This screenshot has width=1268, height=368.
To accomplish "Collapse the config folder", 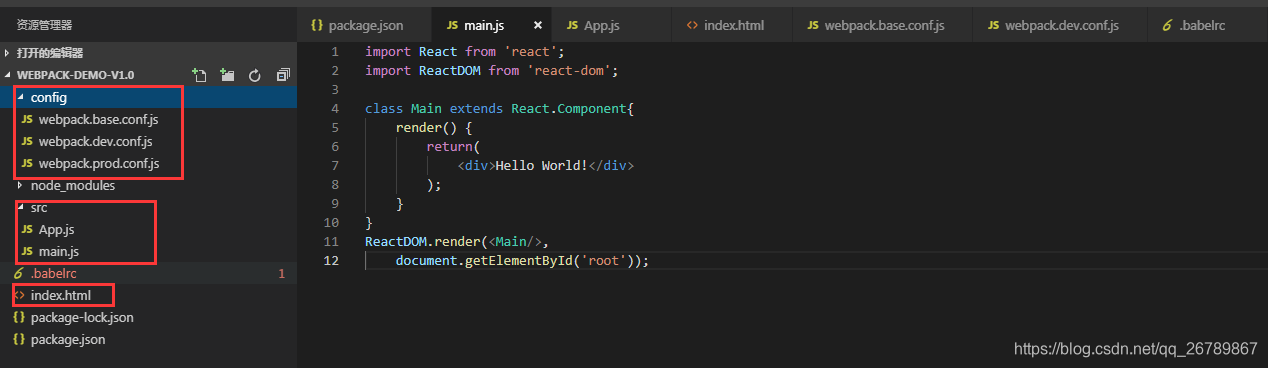I will [148, 97].
